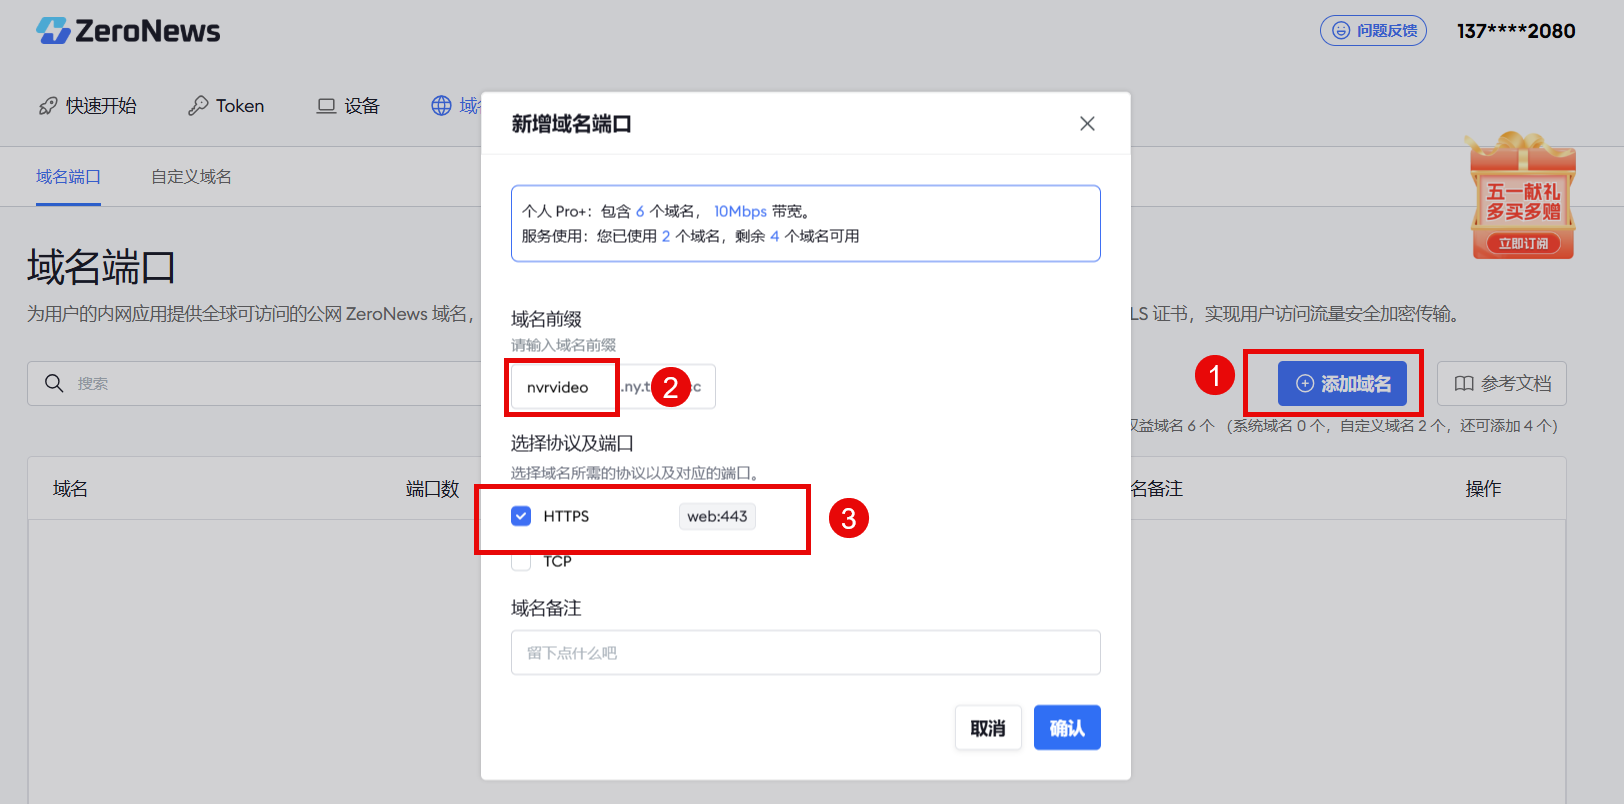Click the globe domain menu icon
This screenshot has height=804, width=1624.
point(441,106)
